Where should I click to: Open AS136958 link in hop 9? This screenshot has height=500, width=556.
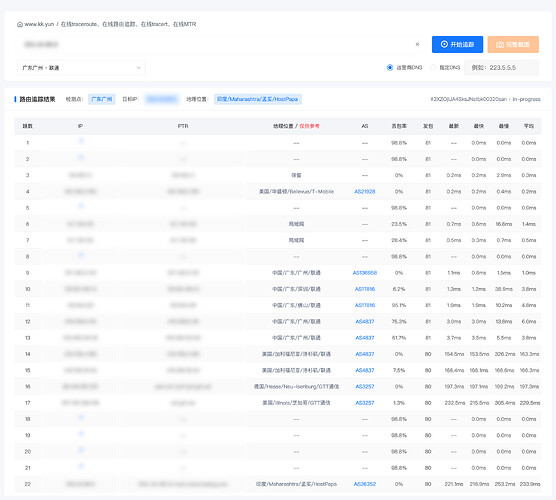[365, 273]
